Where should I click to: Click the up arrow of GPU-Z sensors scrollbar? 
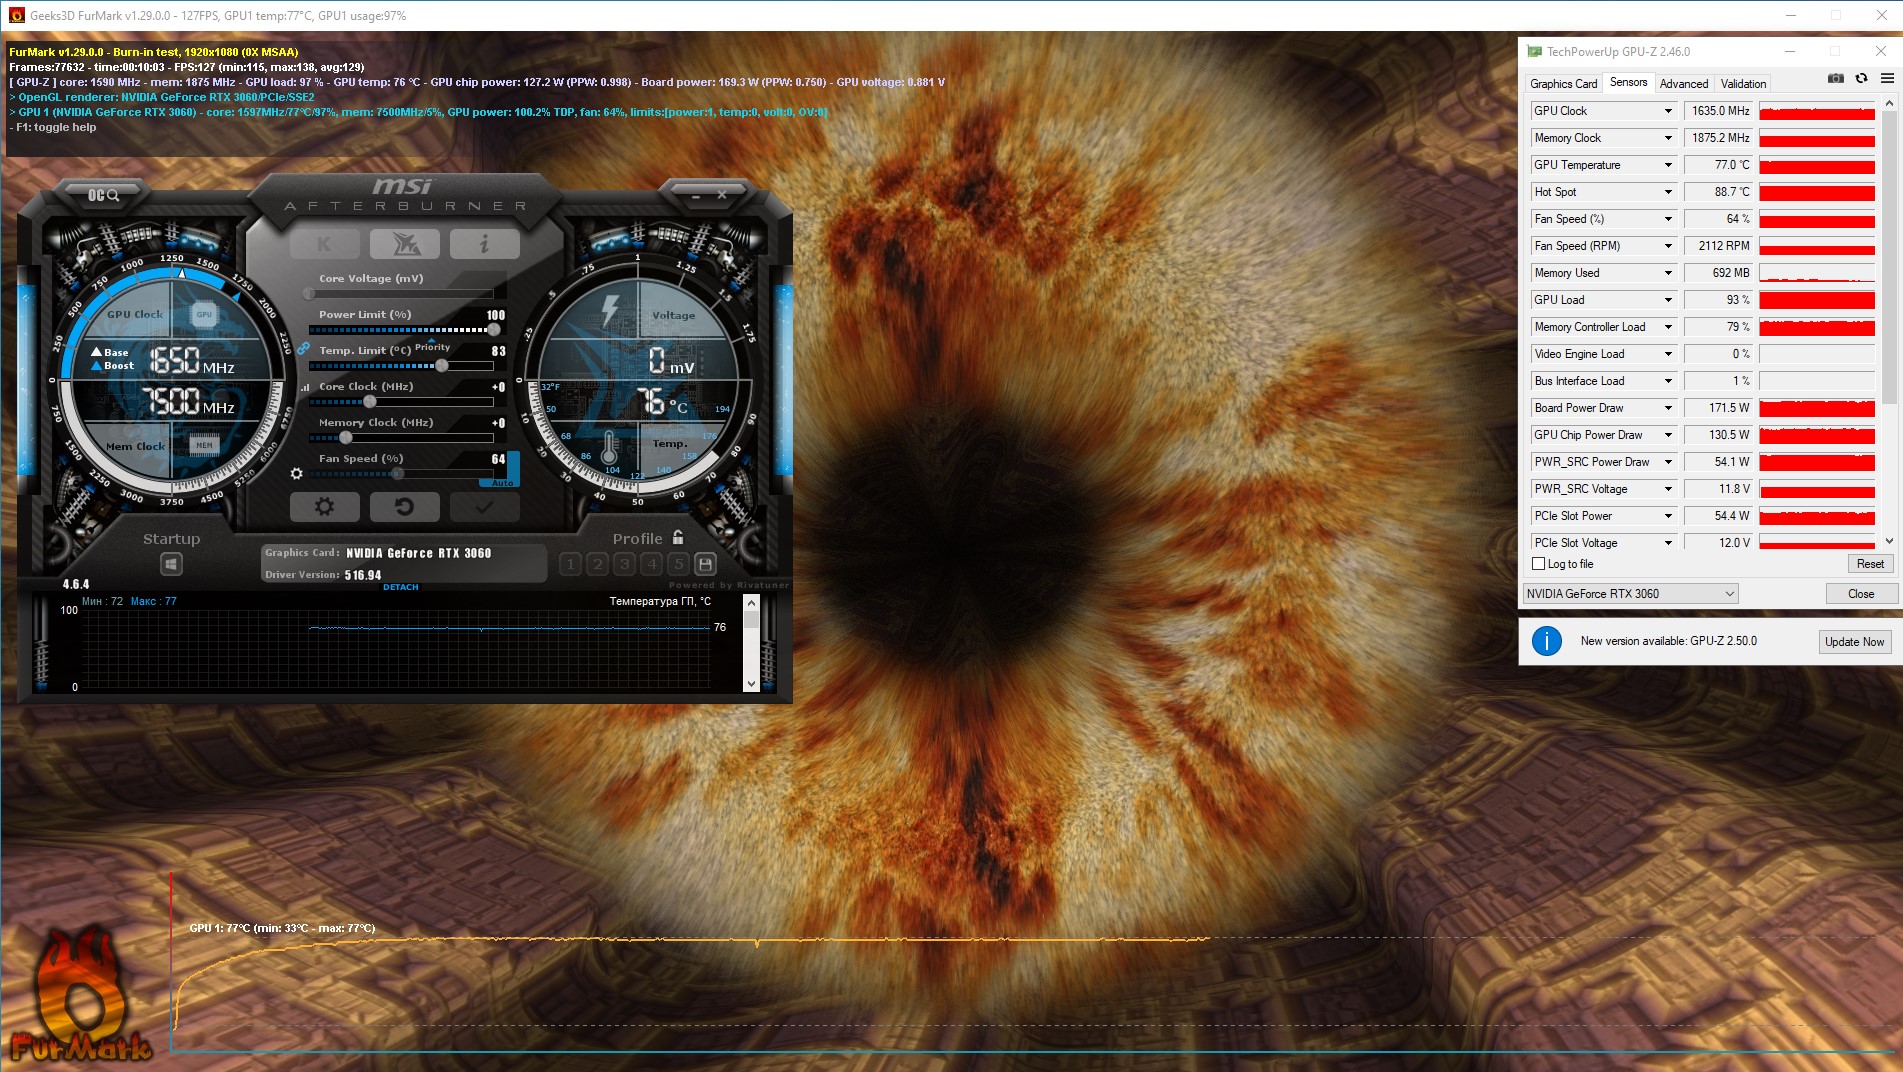1889,104
